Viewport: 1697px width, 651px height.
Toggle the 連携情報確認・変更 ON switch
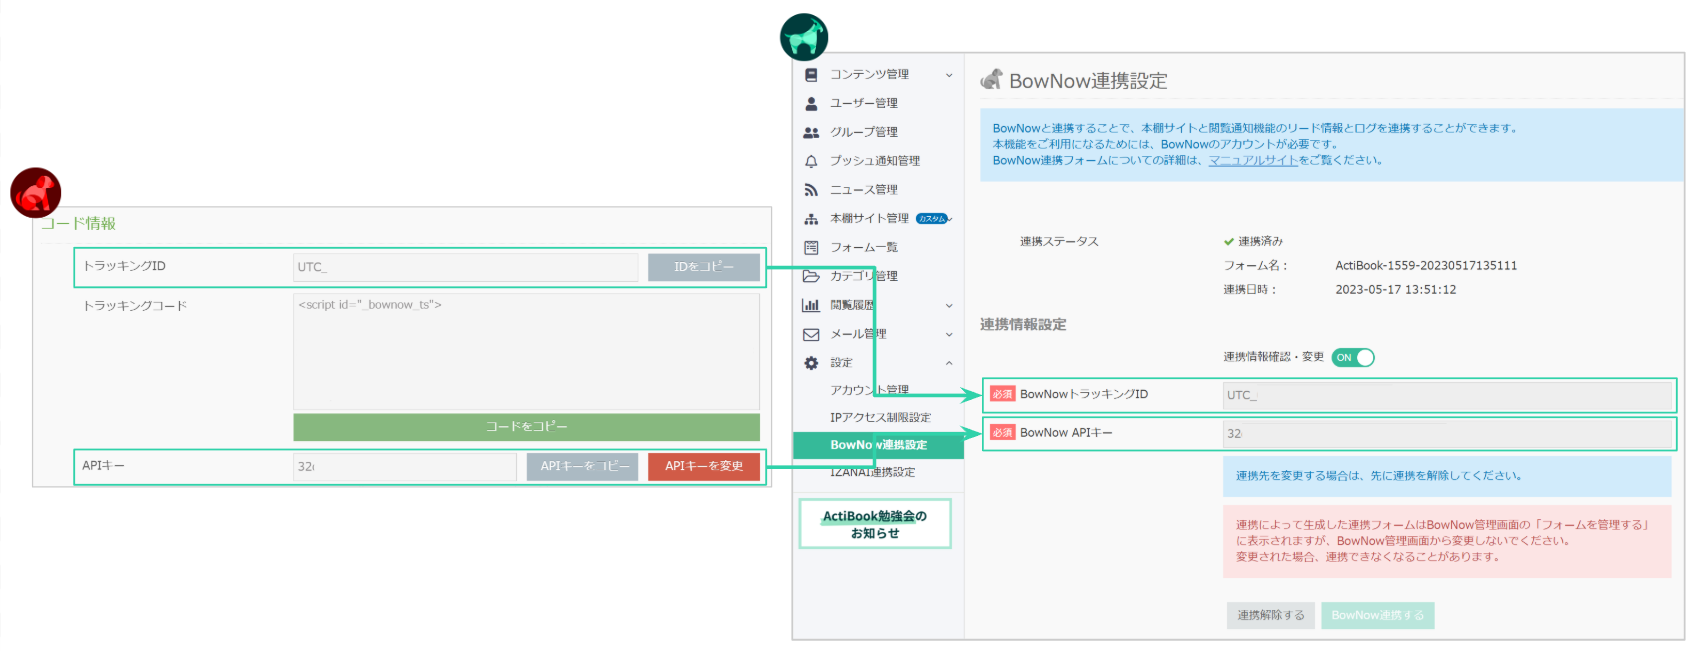pyautogui.click(x=1353, y=358)
